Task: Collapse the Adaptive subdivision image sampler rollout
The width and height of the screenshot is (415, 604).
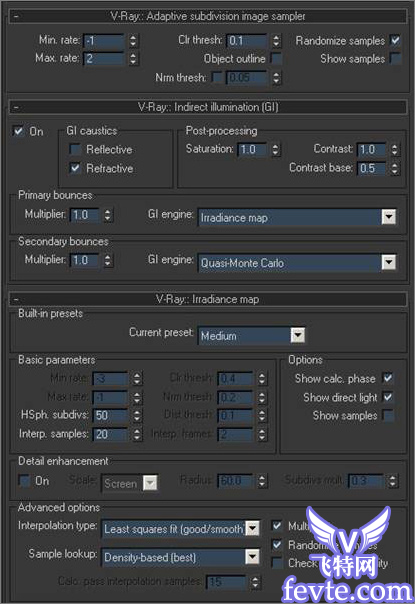Action: click(x=208, y=17)
